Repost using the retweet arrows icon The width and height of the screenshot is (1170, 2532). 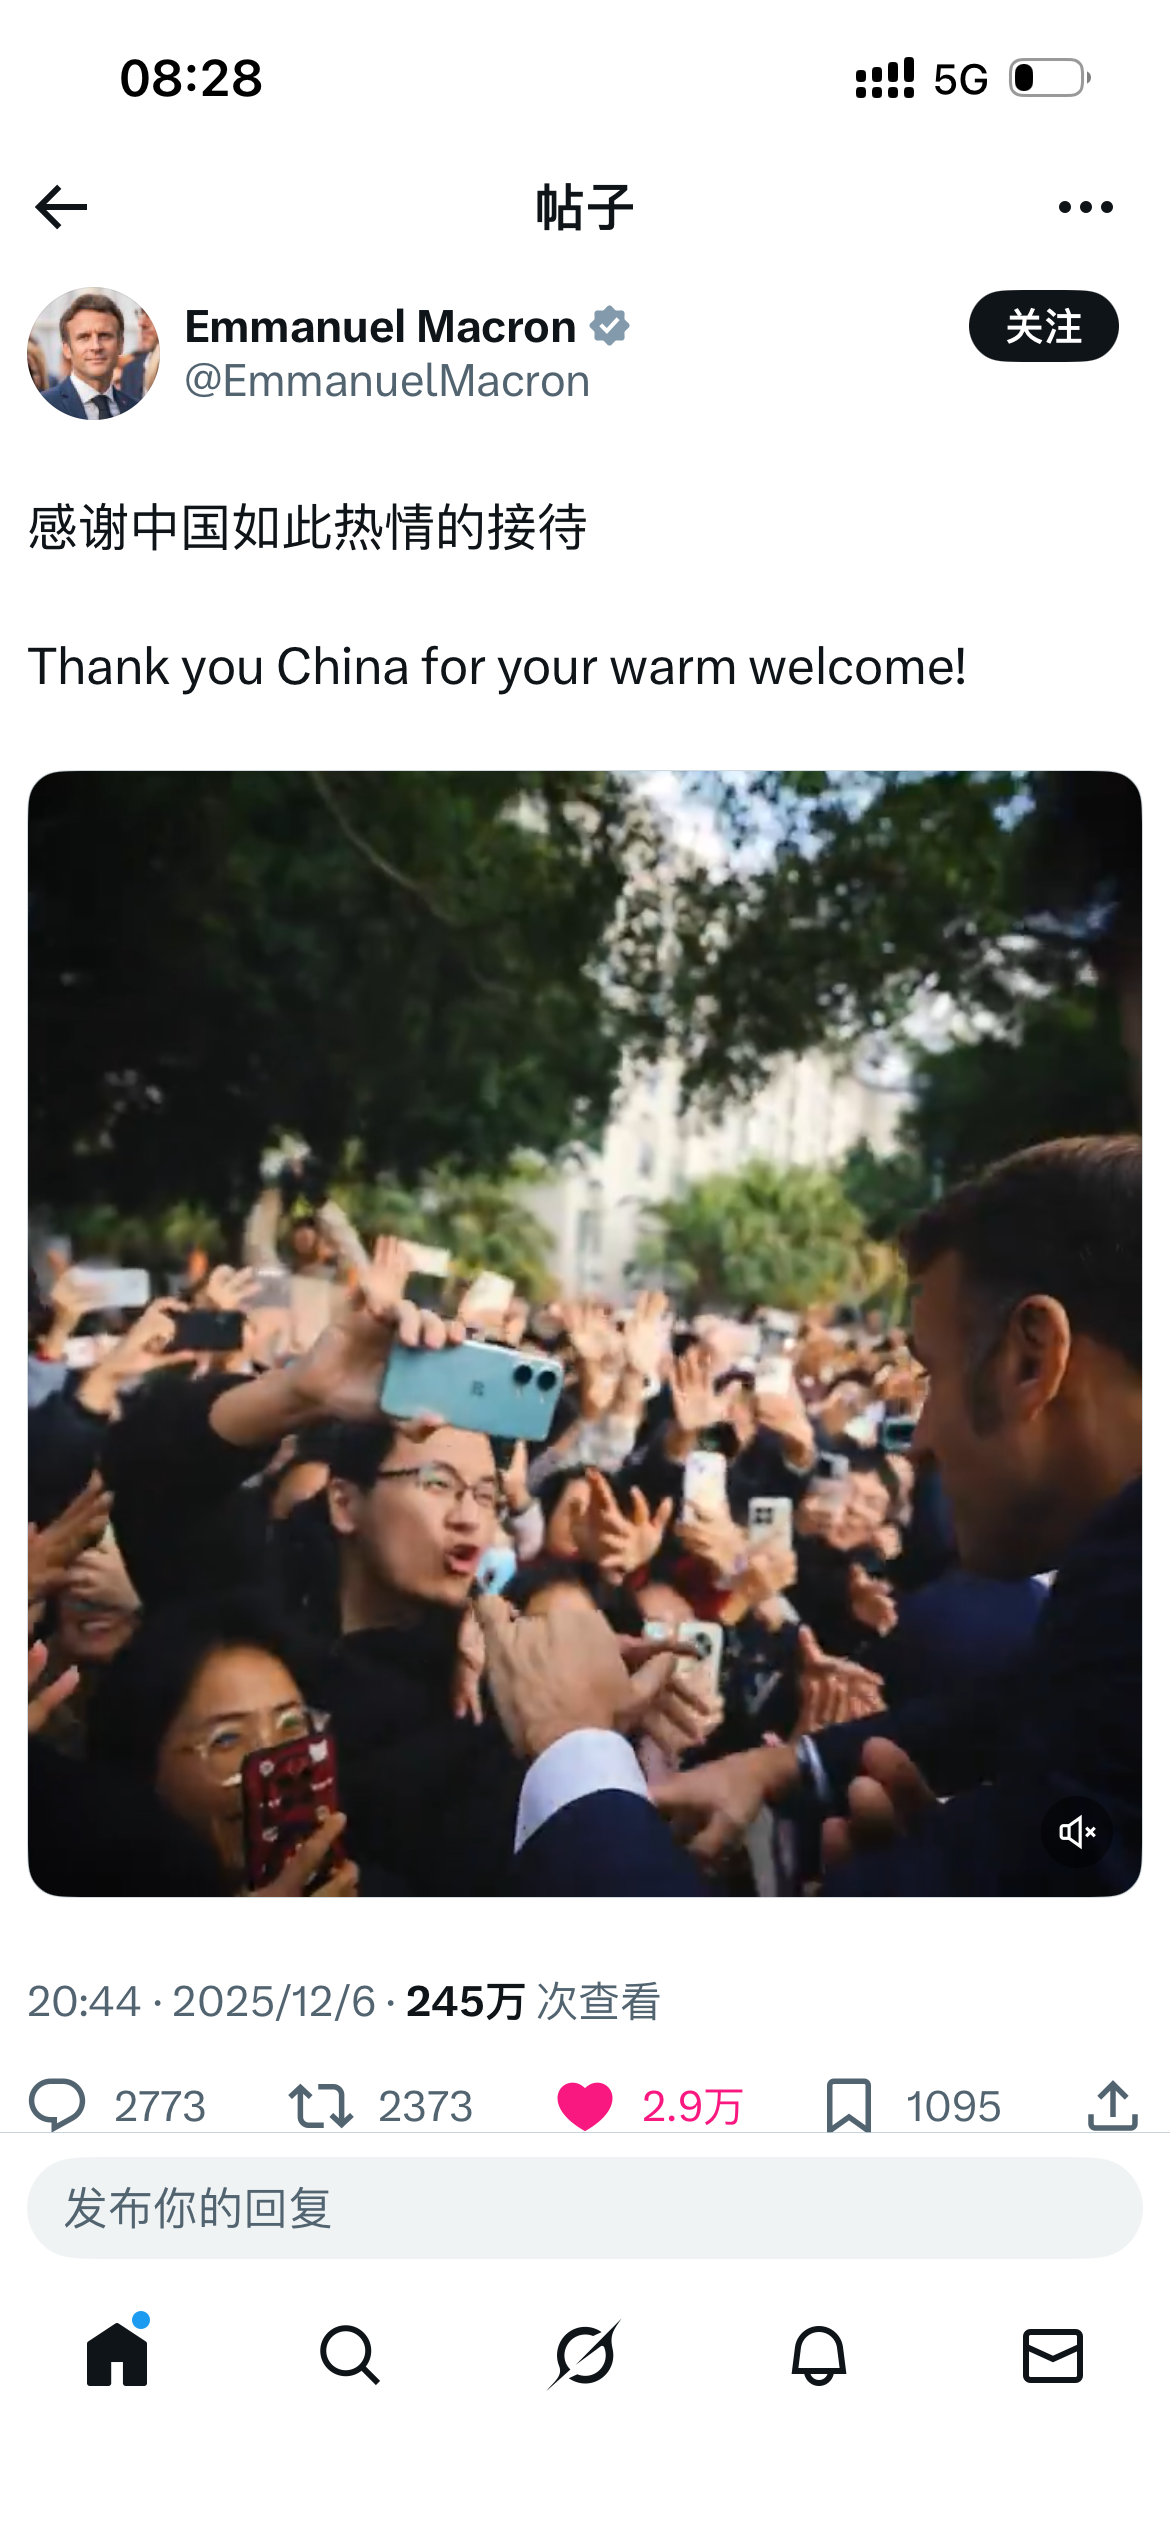point(320,2105)
